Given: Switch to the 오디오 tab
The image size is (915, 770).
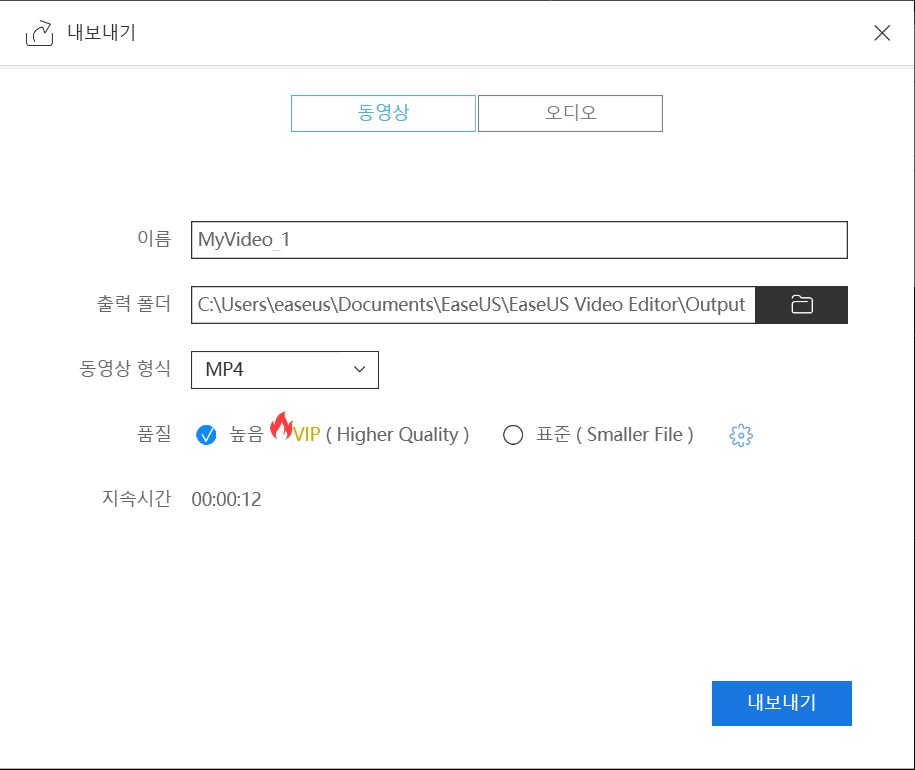Looking at the screenshot, I should [570, 113].
